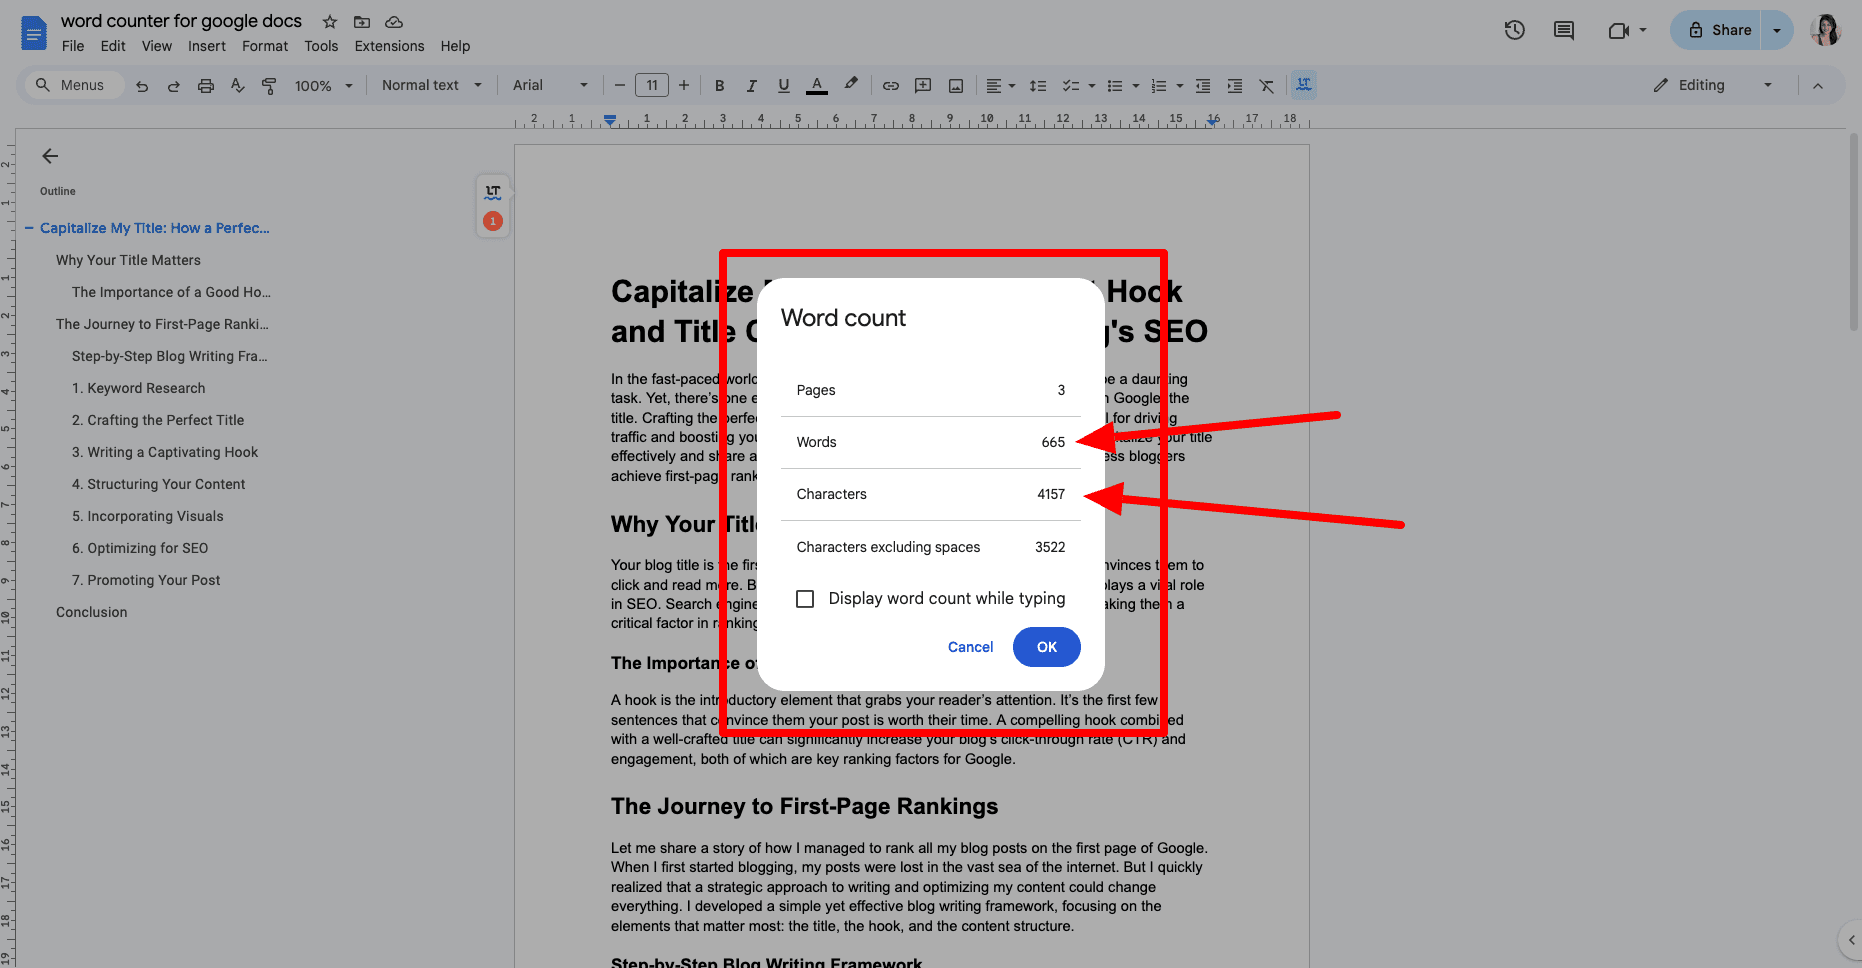
Task: Open the Extensions menu
Action: pyautogui.click(x=389, y=46)
